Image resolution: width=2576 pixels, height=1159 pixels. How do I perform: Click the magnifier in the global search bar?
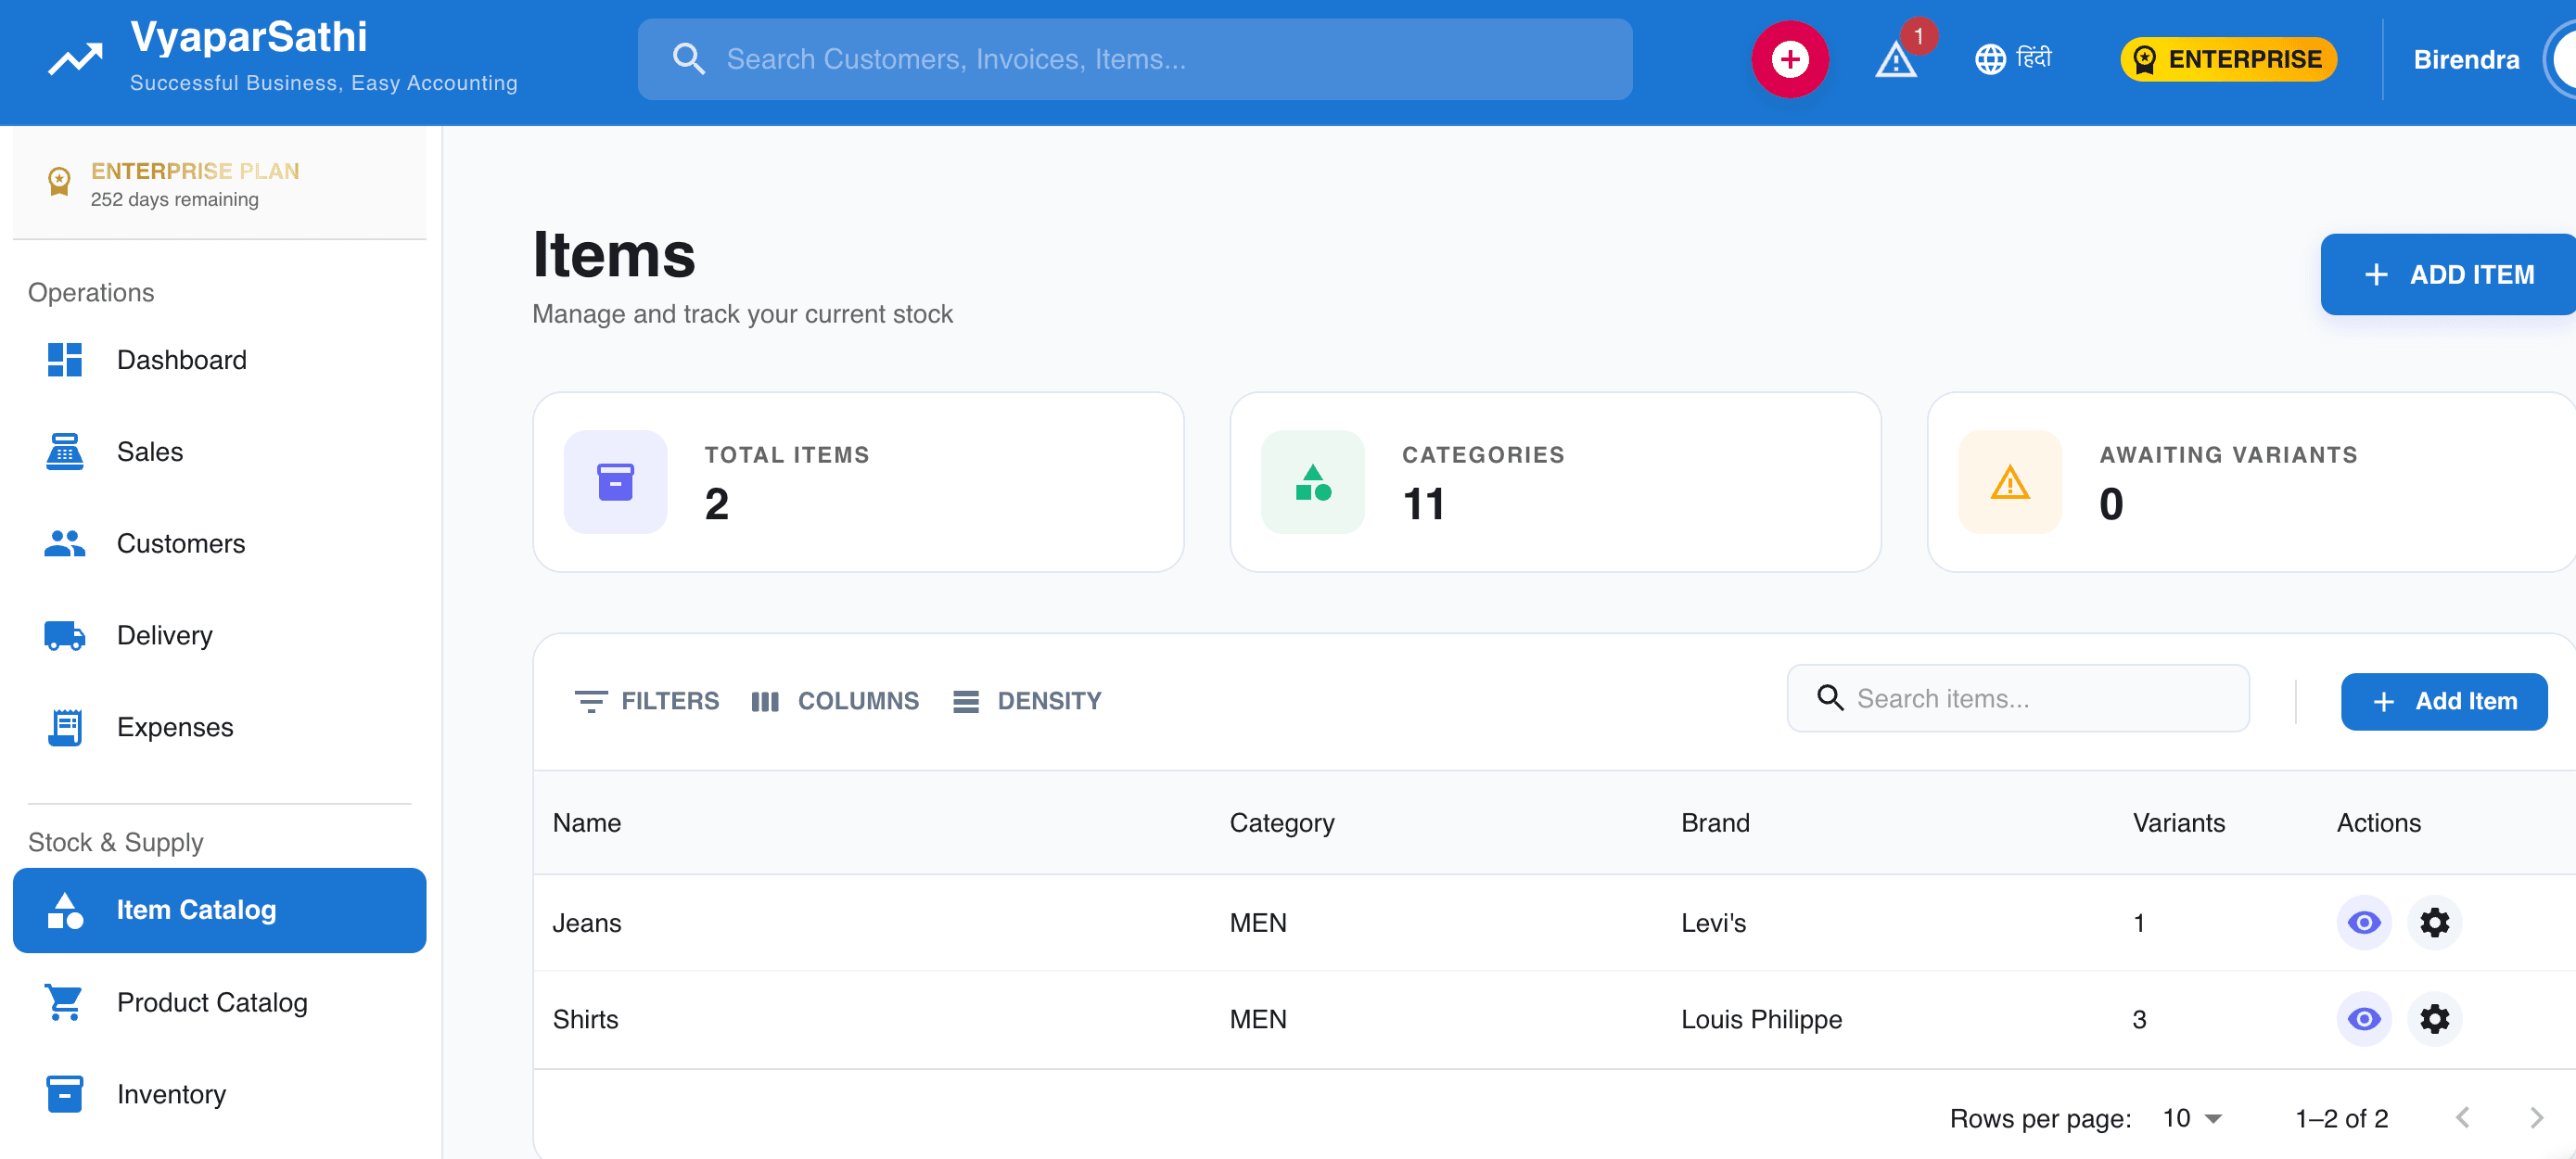(x=688, y=59)
